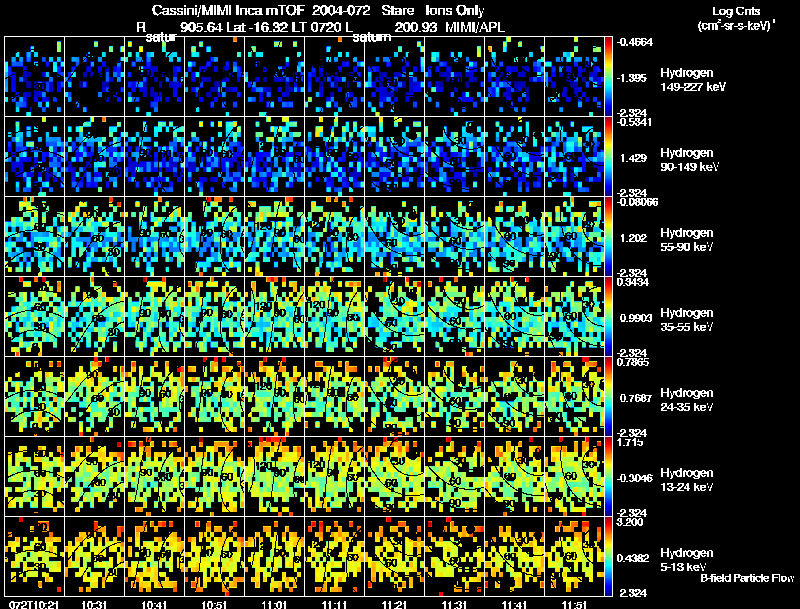The height and width of the screenshot is (609, 800).
Task: Click the '10:51' time label
Action: point(214,604)
